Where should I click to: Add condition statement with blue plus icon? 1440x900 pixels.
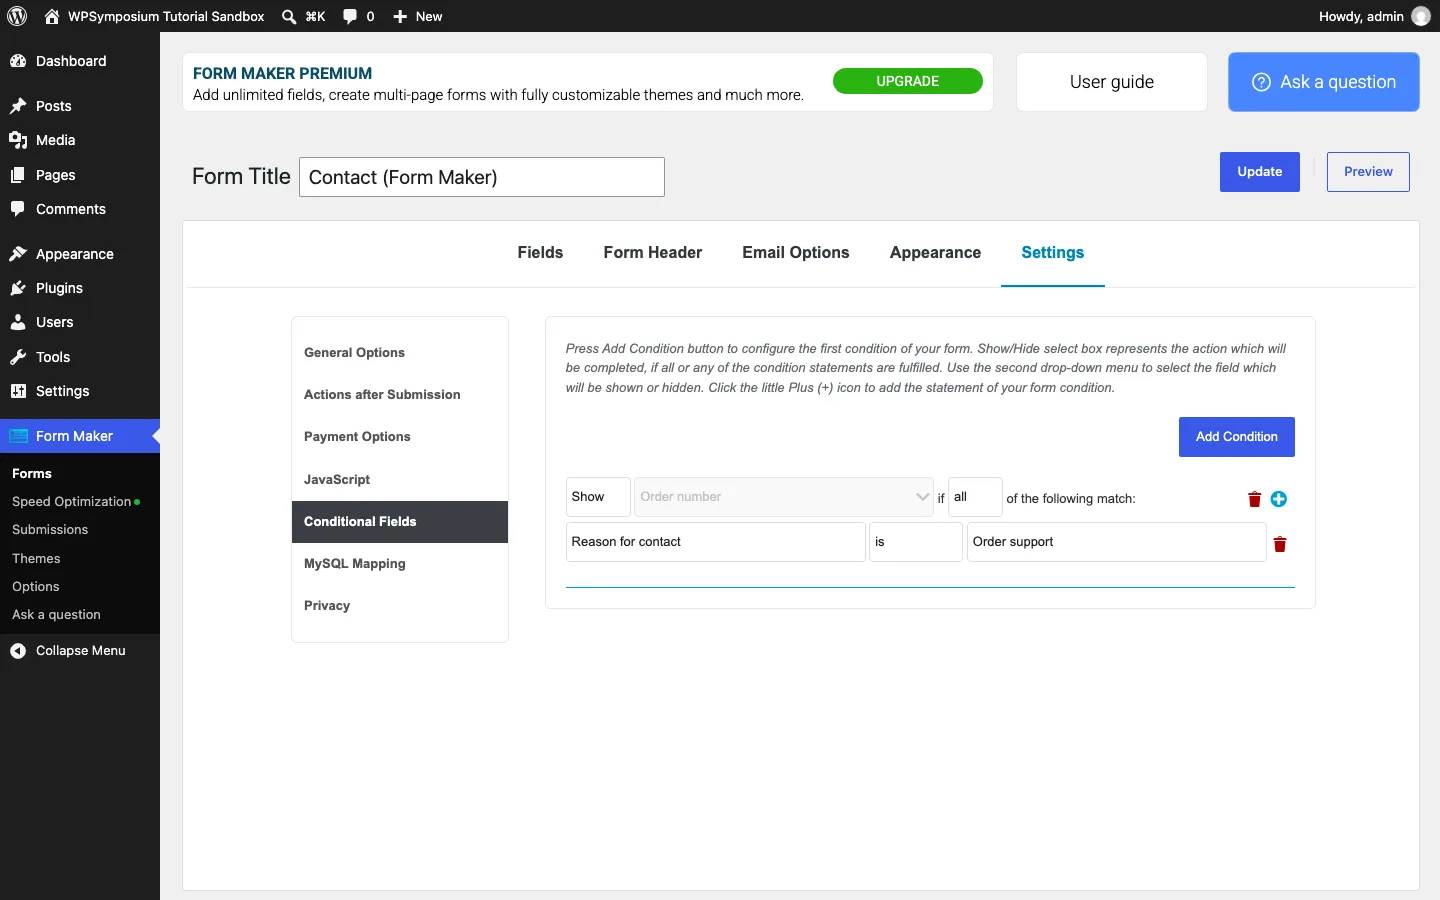1279,499
